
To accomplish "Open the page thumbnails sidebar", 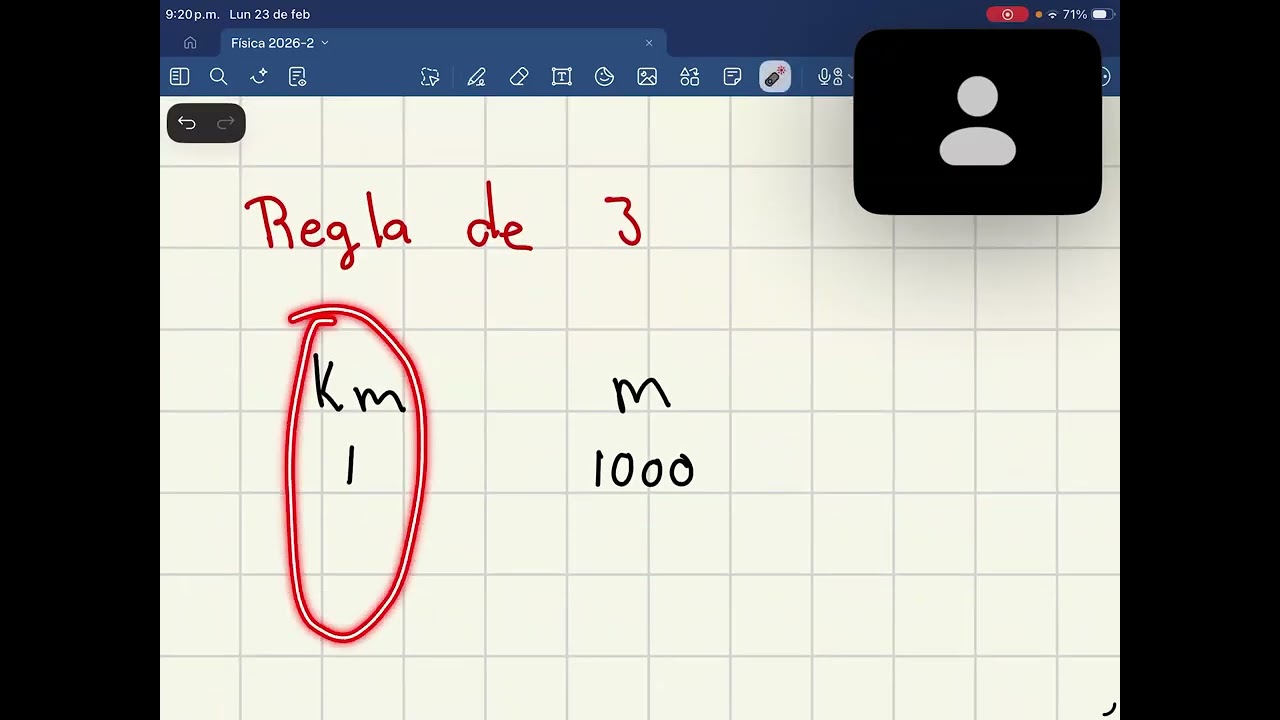I will point(179,77).
